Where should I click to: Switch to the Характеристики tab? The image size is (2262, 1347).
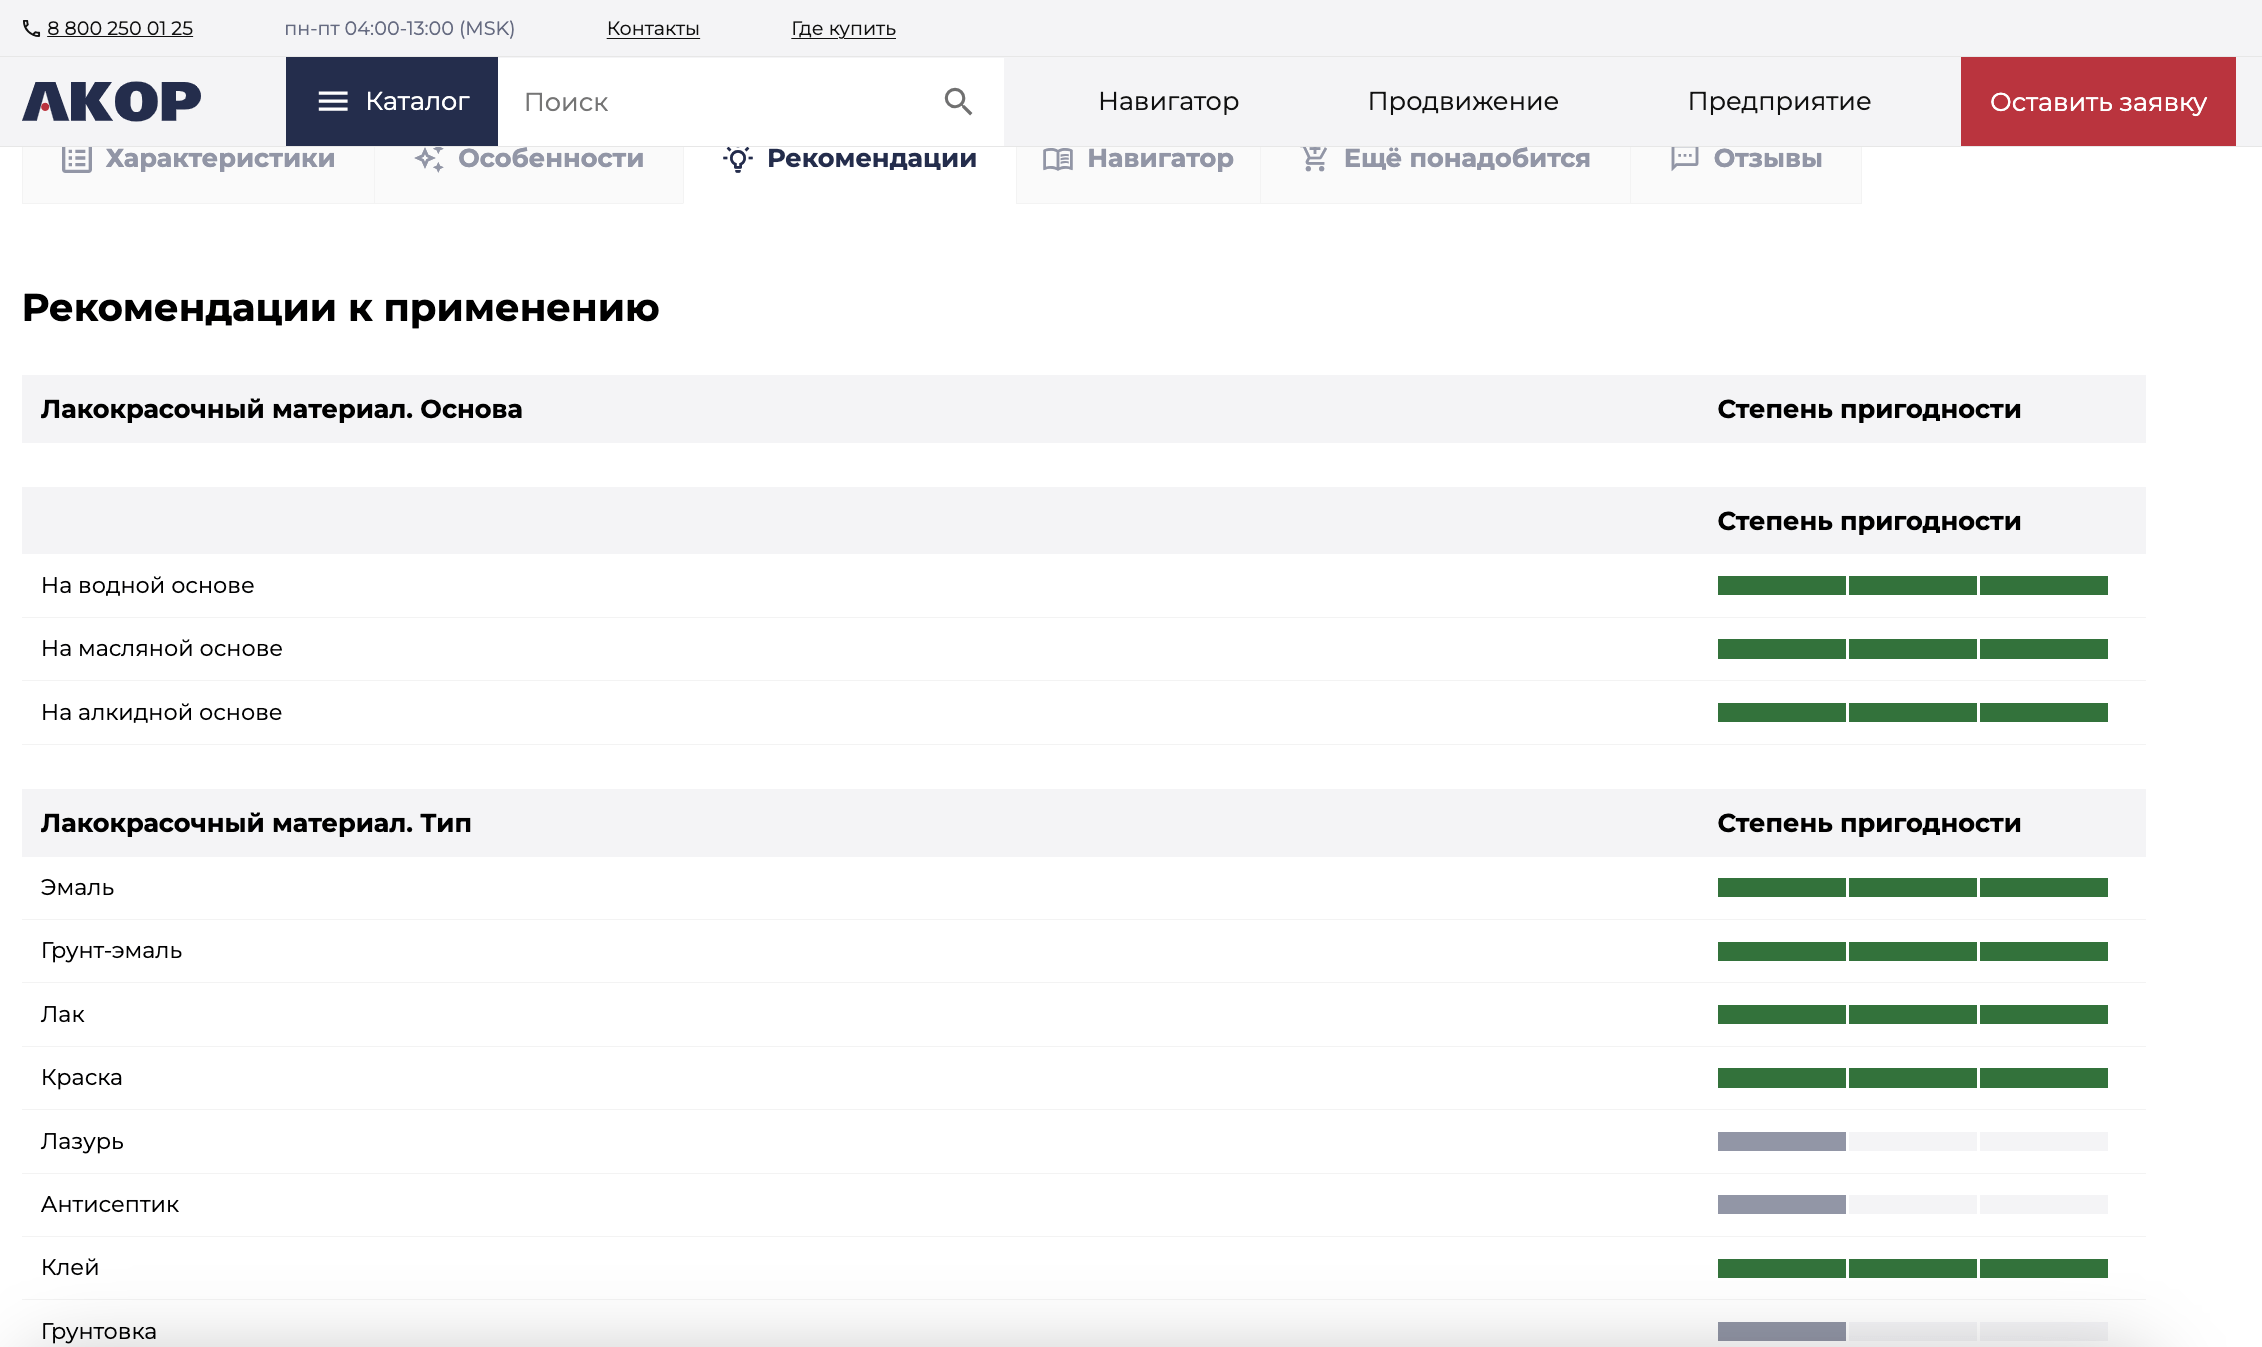click(x=220, y=159)
